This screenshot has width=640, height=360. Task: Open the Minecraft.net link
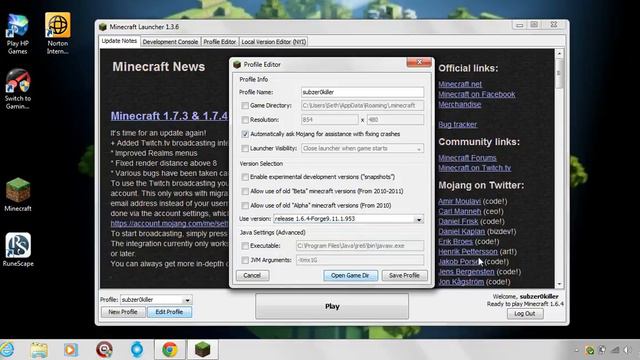point(460,84)
